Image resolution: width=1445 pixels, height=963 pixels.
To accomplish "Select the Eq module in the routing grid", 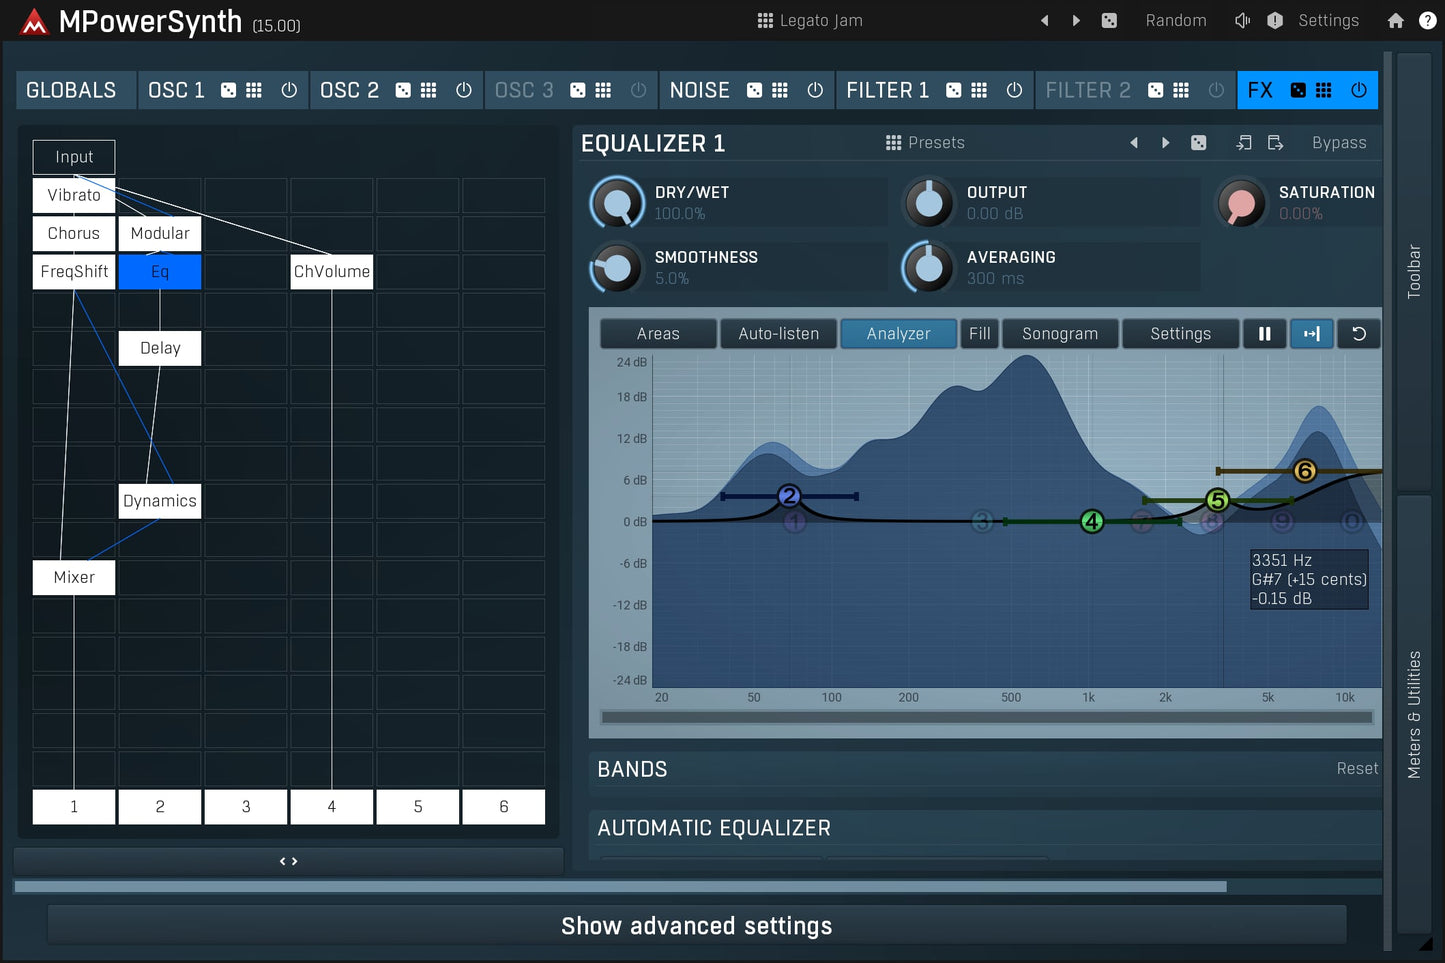I will tap(159, 271).
